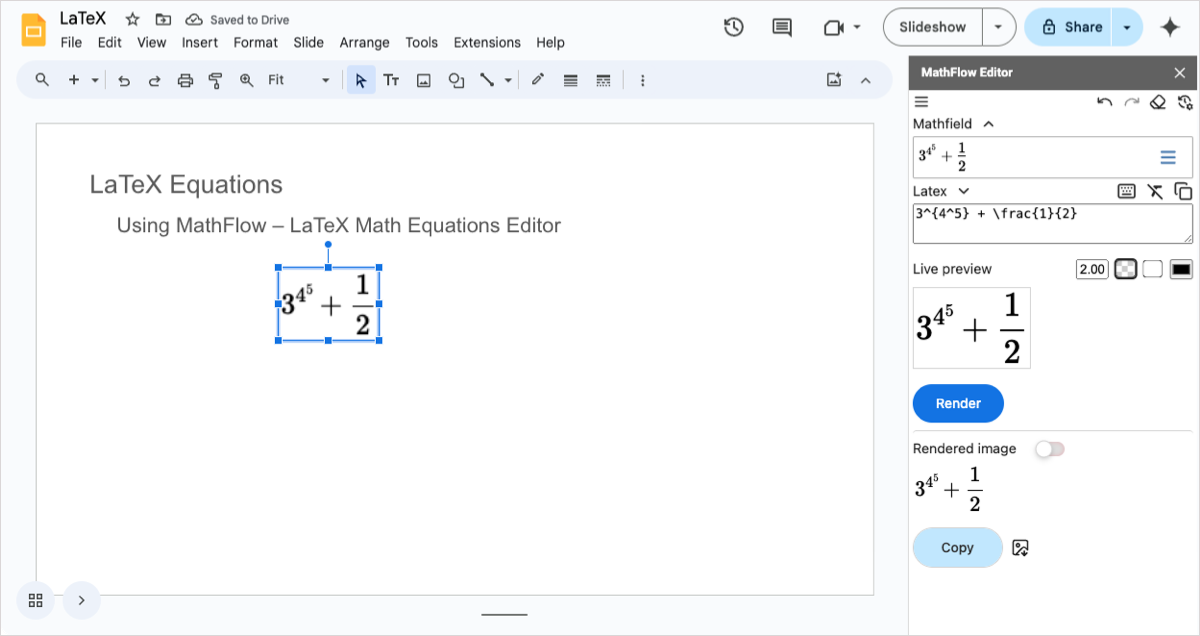Image resolution: width=1200 pixels, height=636 pixels.
Task: Open the Gemini sparkle icon
Action: 1170,27
